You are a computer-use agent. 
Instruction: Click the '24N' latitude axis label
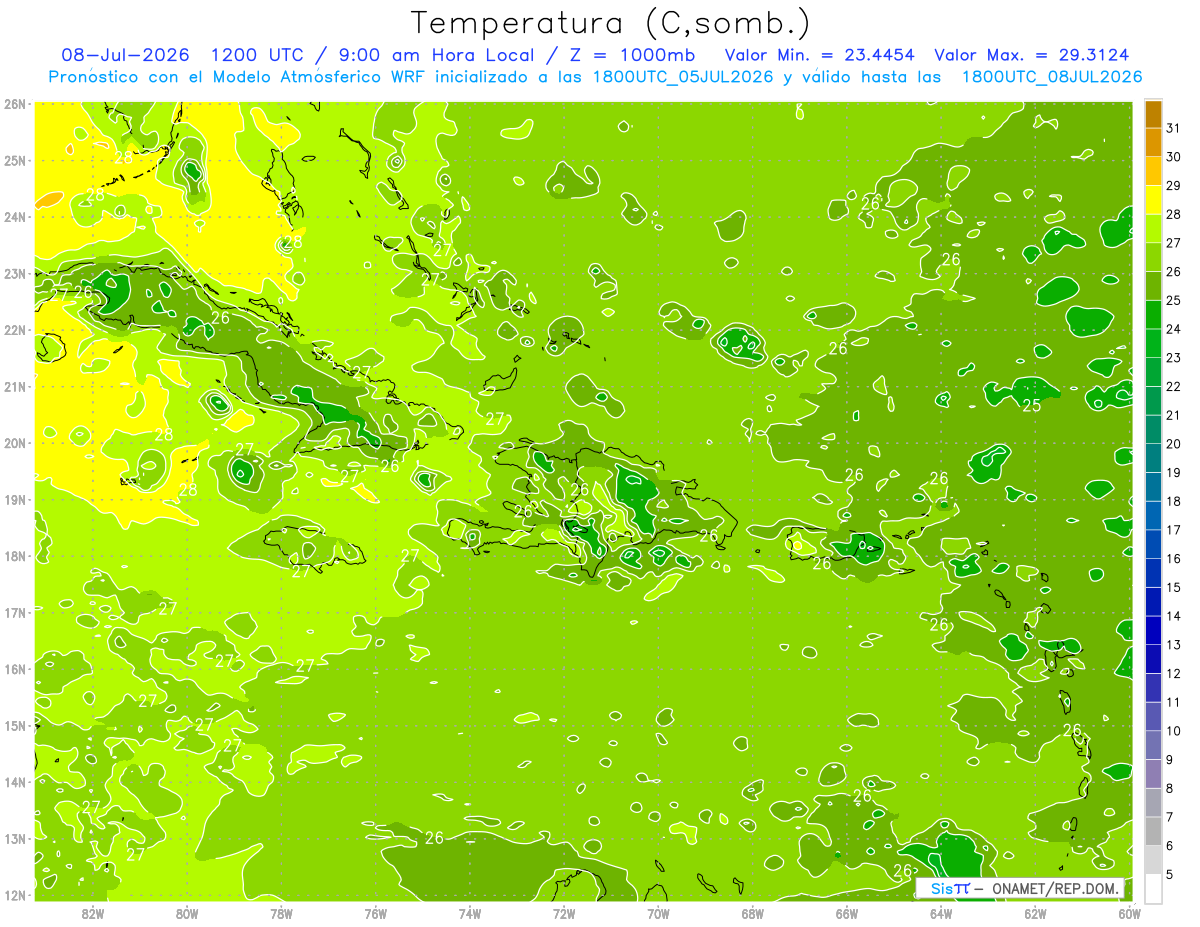[15, 217]
